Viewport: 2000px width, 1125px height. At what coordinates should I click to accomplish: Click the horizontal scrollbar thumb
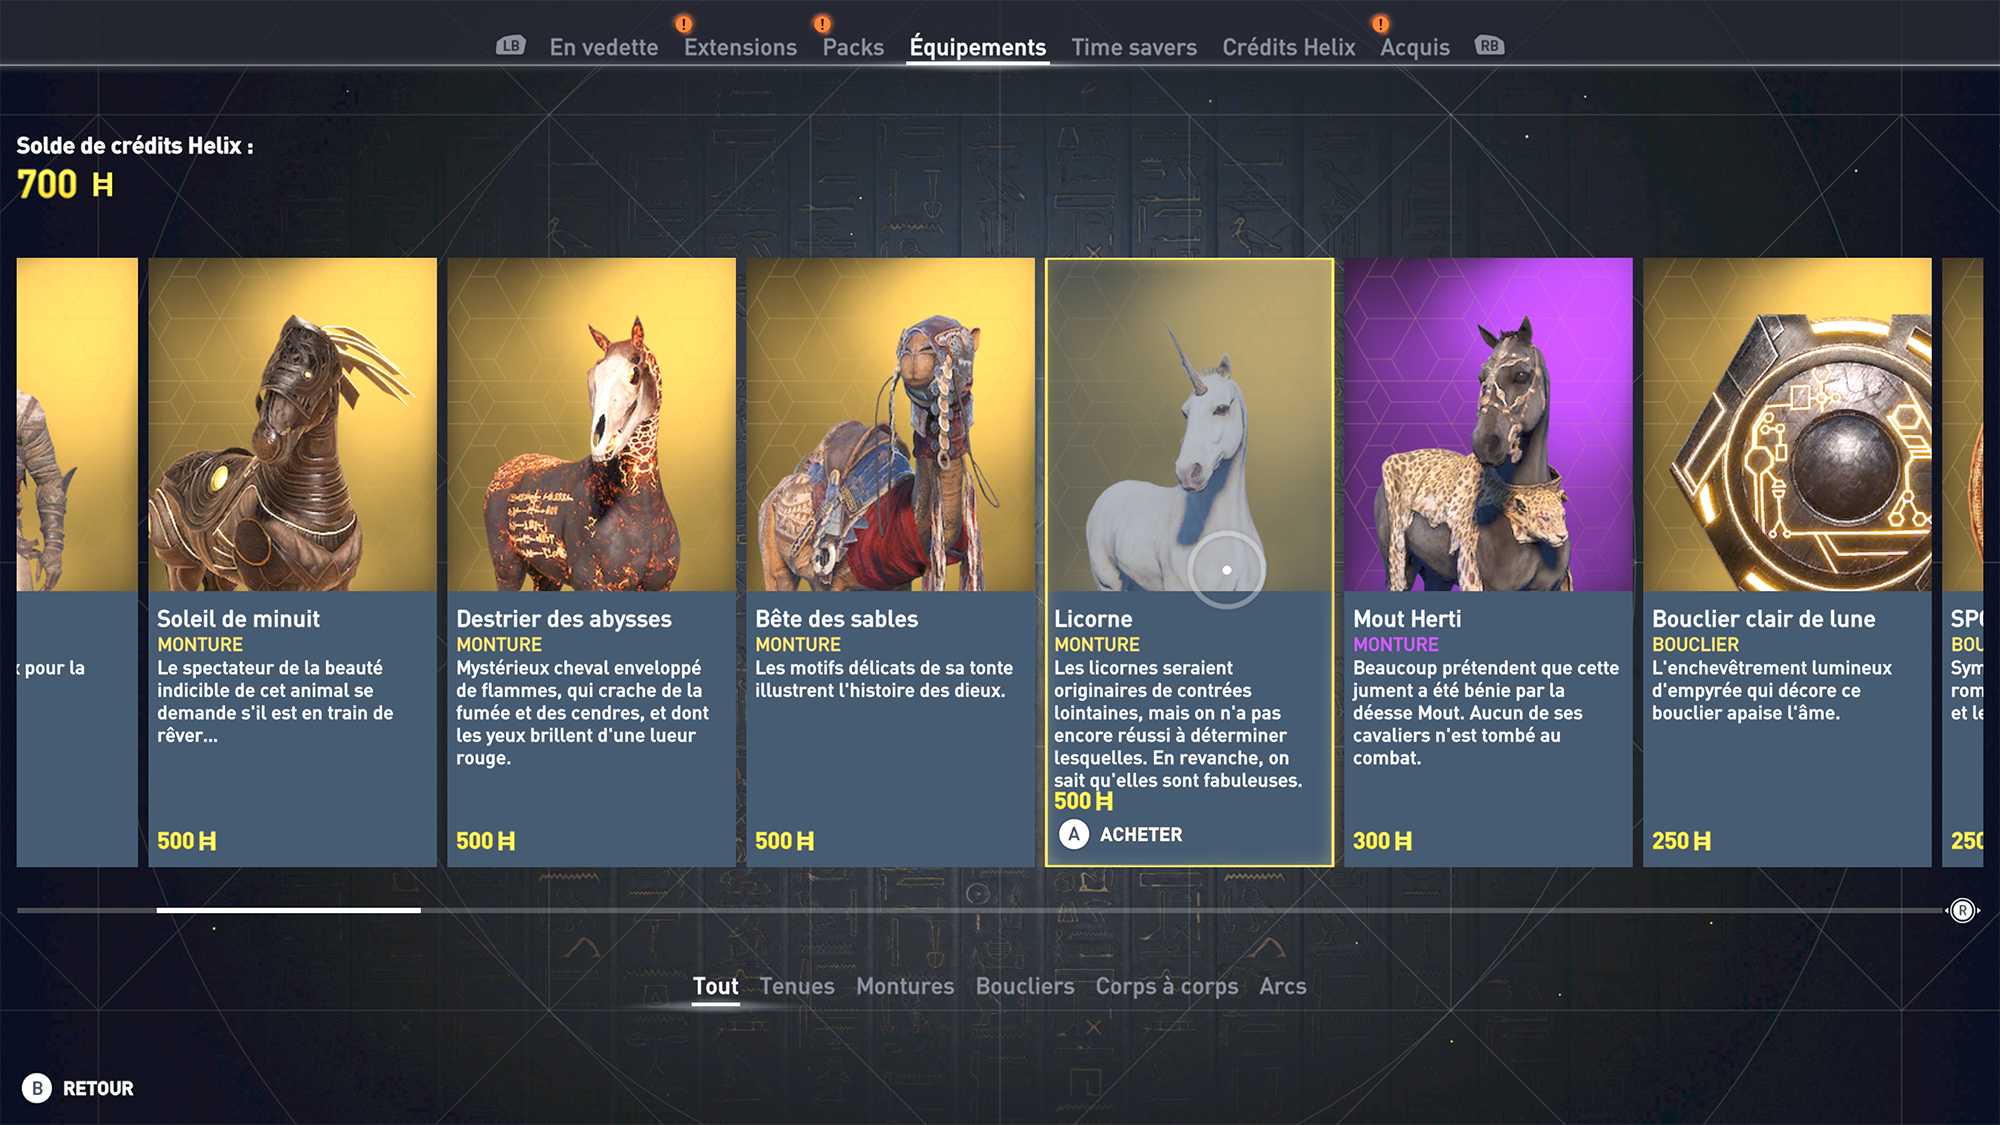pos(288,910)
